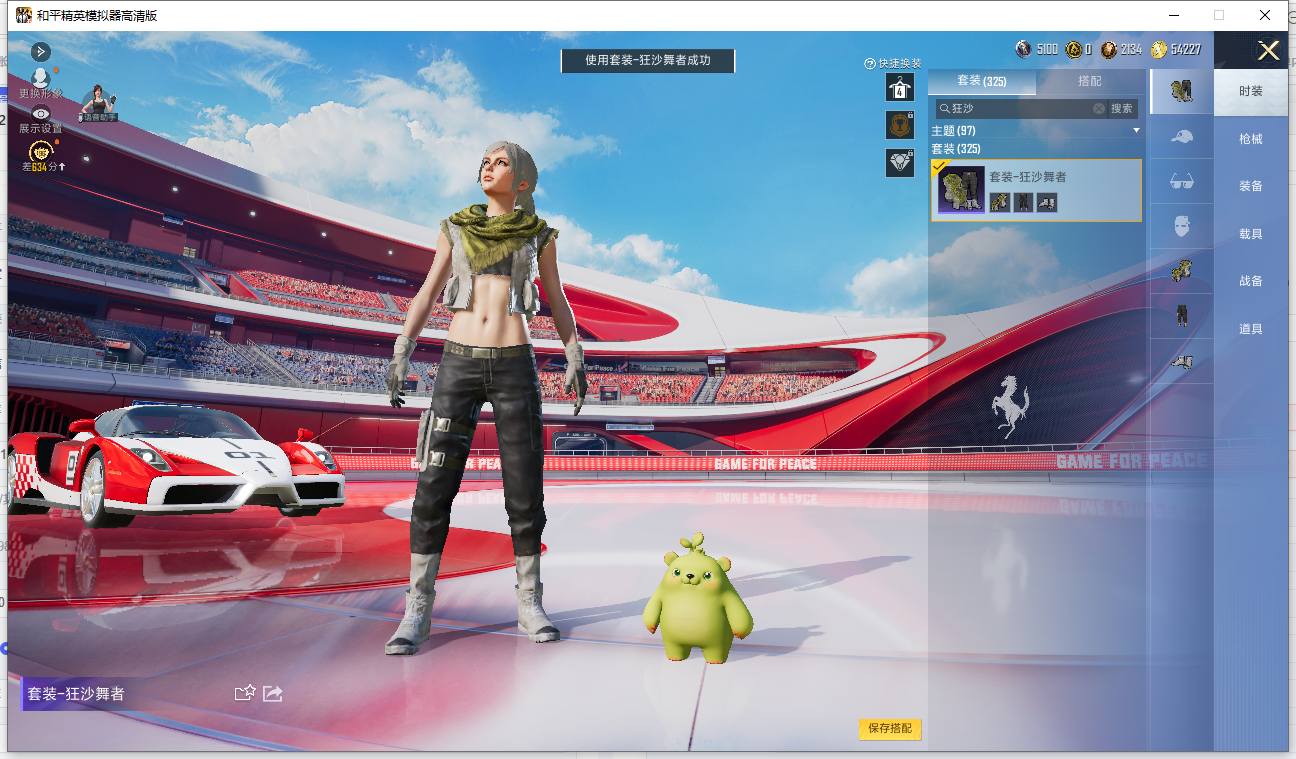Select the locked trophy outfit slot
1296x759 pixels.
(x=900, y=125)
